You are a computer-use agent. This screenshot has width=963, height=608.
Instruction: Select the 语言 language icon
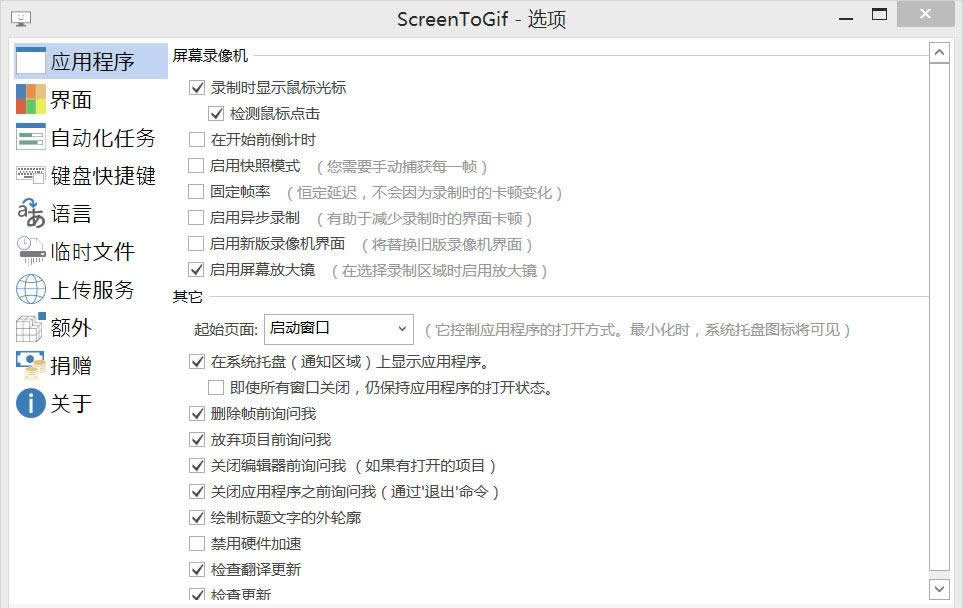[31, 213]
